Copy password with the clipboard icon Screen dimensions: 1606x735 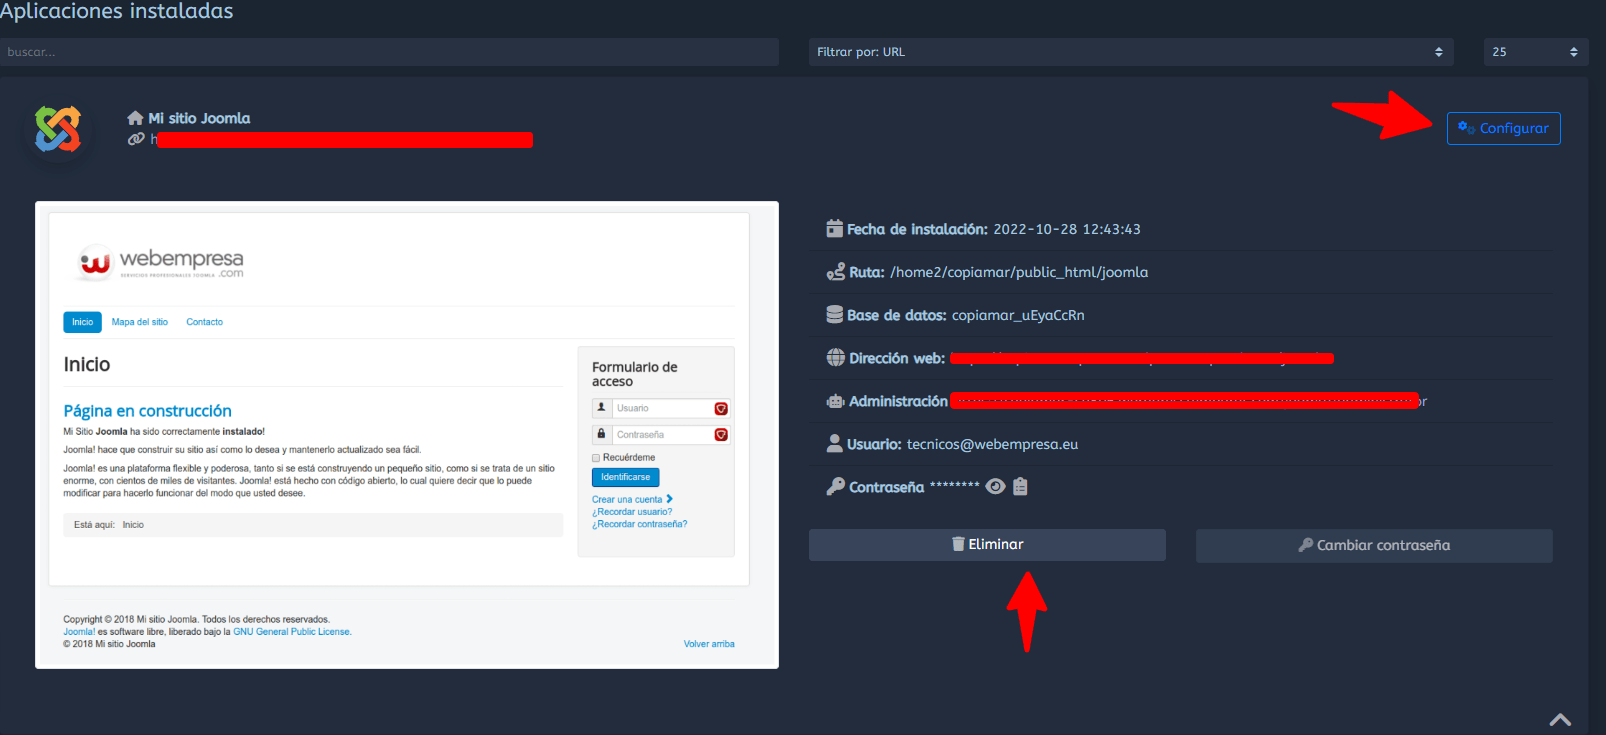click(1020, 486)
